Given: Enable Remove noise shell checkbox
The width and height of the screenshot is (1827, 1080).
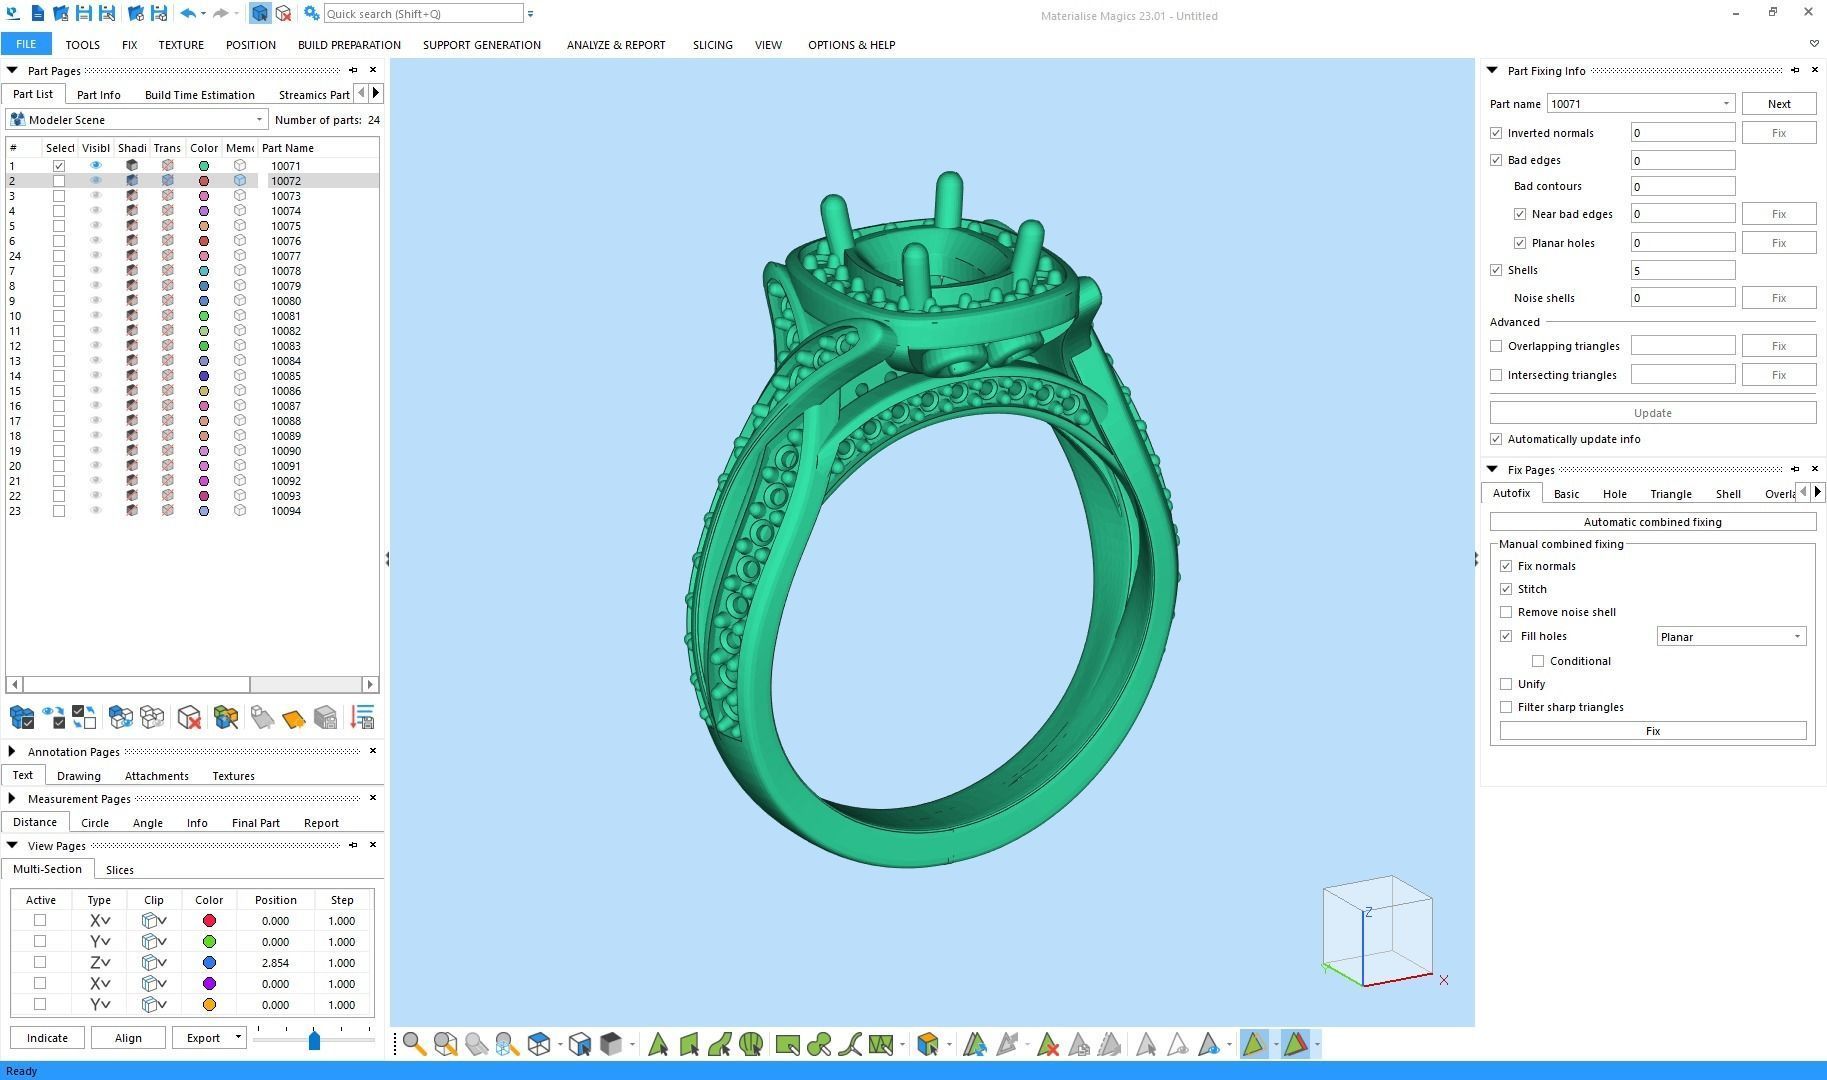Looking at the screenshot, I should click(x=1506, y=612).
